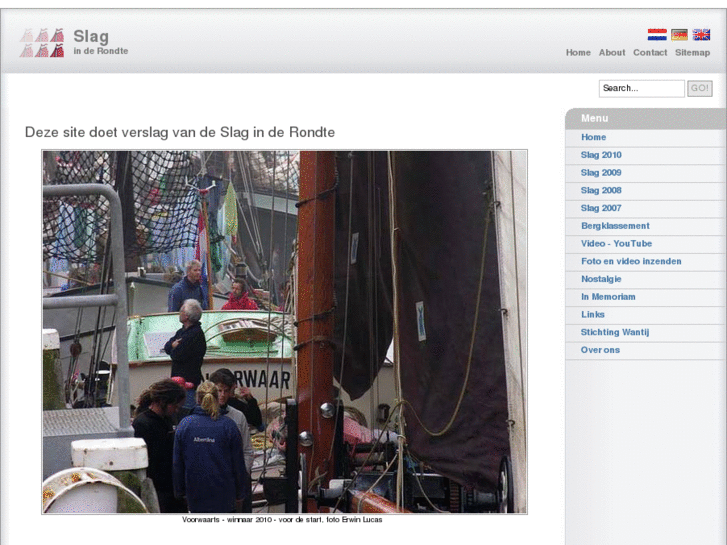Switch site language to Dutch flag
Screen dimensions: 727x545
coord(657,35)
